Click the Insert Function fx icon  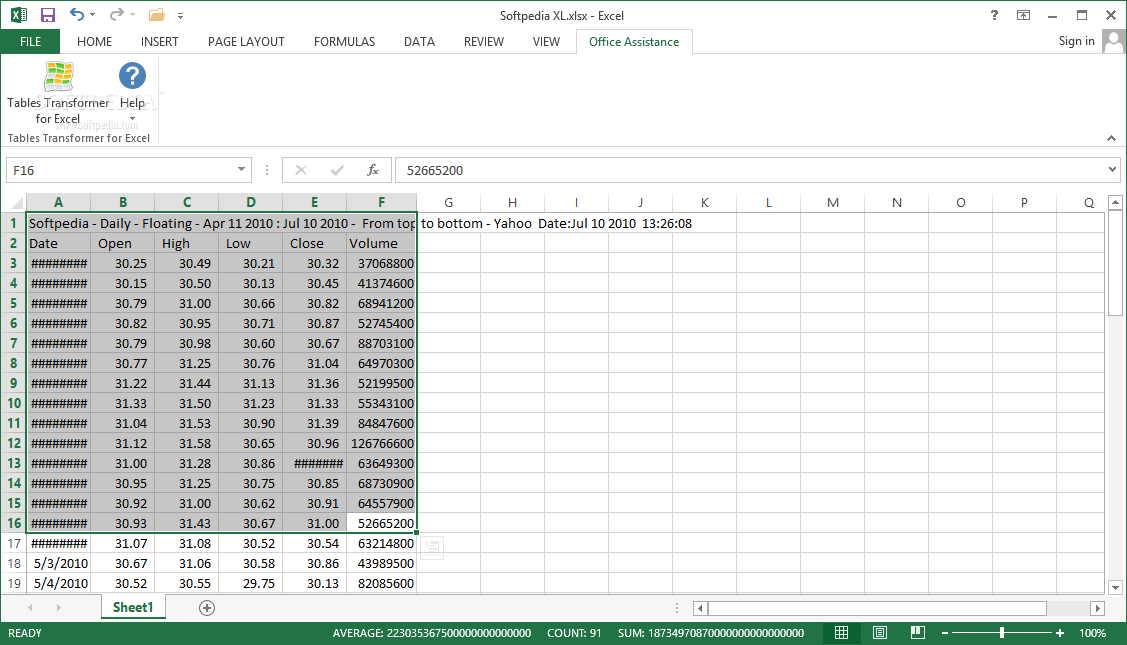tap(372, 170)
